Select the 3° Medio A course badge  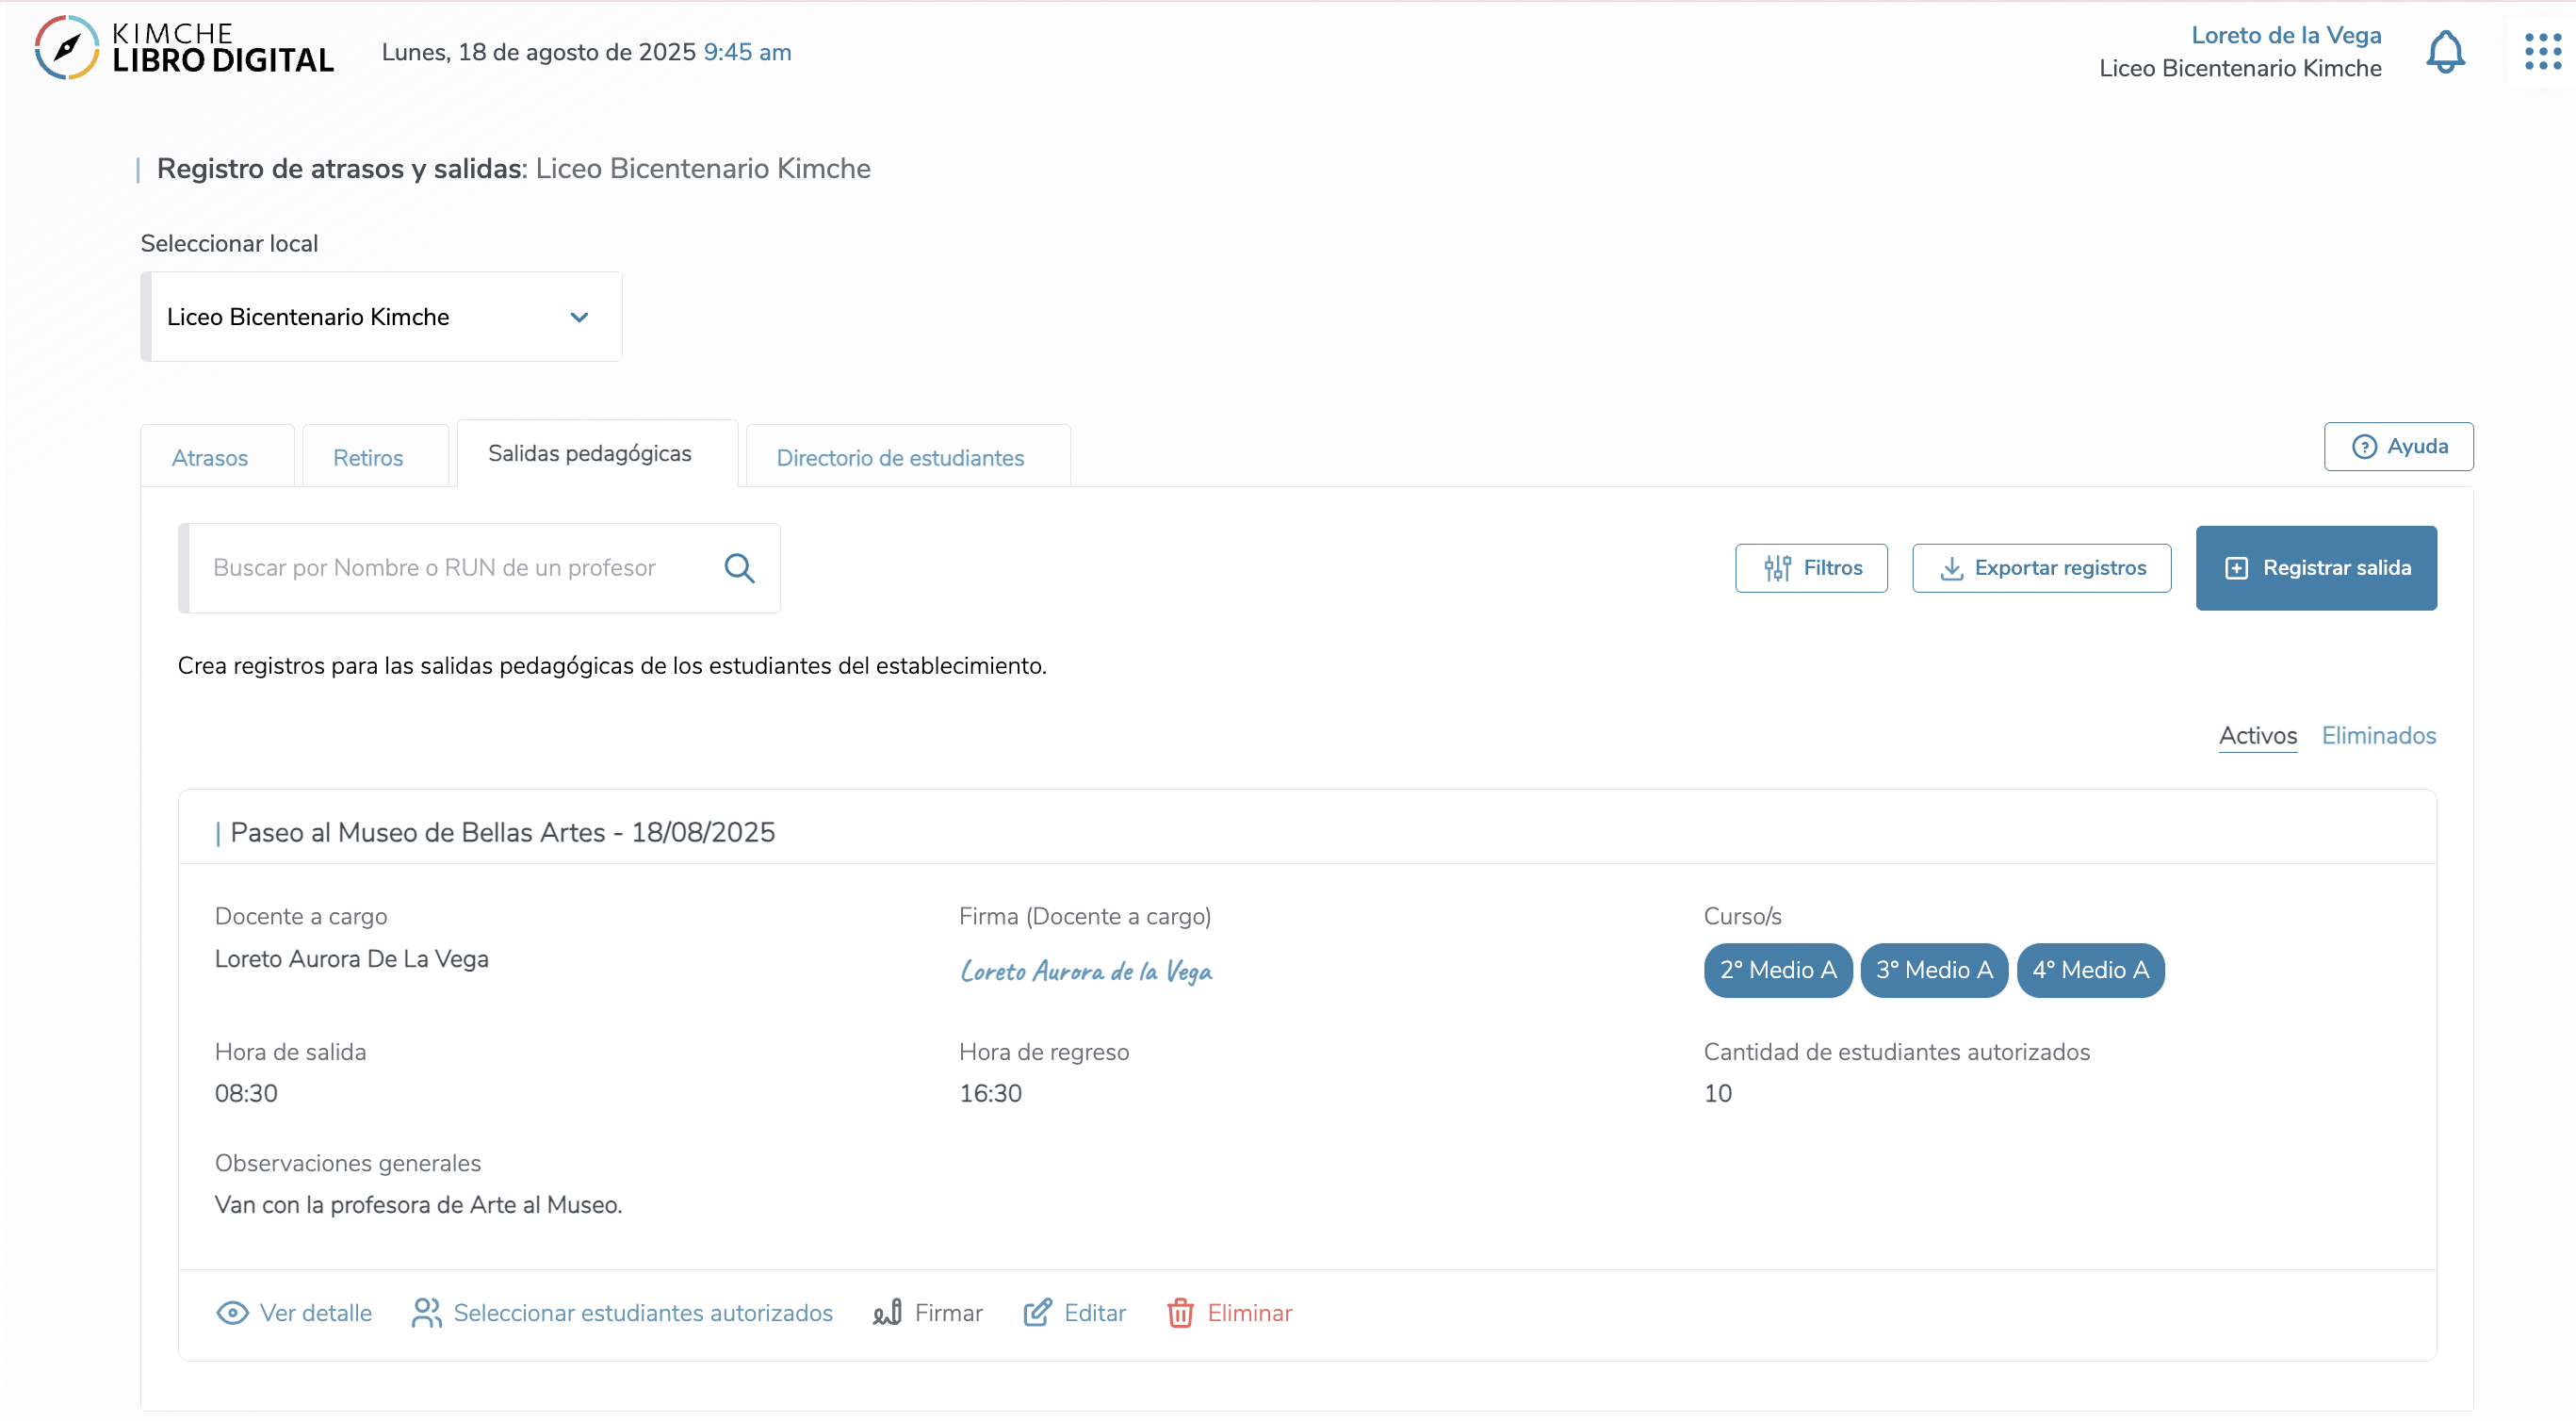click(1933, 970)
